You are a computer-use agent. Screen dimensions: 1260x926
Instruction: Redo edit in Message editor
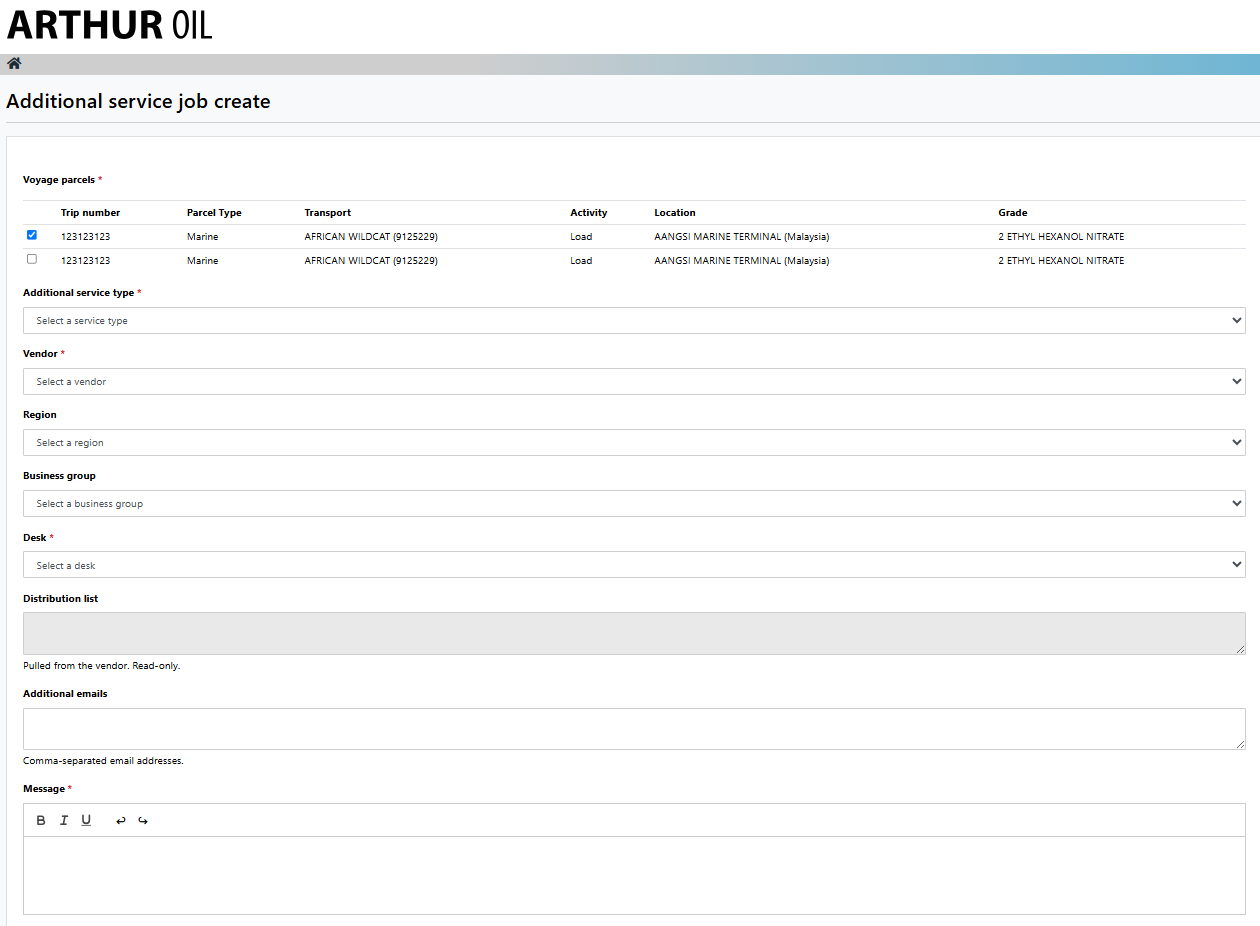point(143,820)
